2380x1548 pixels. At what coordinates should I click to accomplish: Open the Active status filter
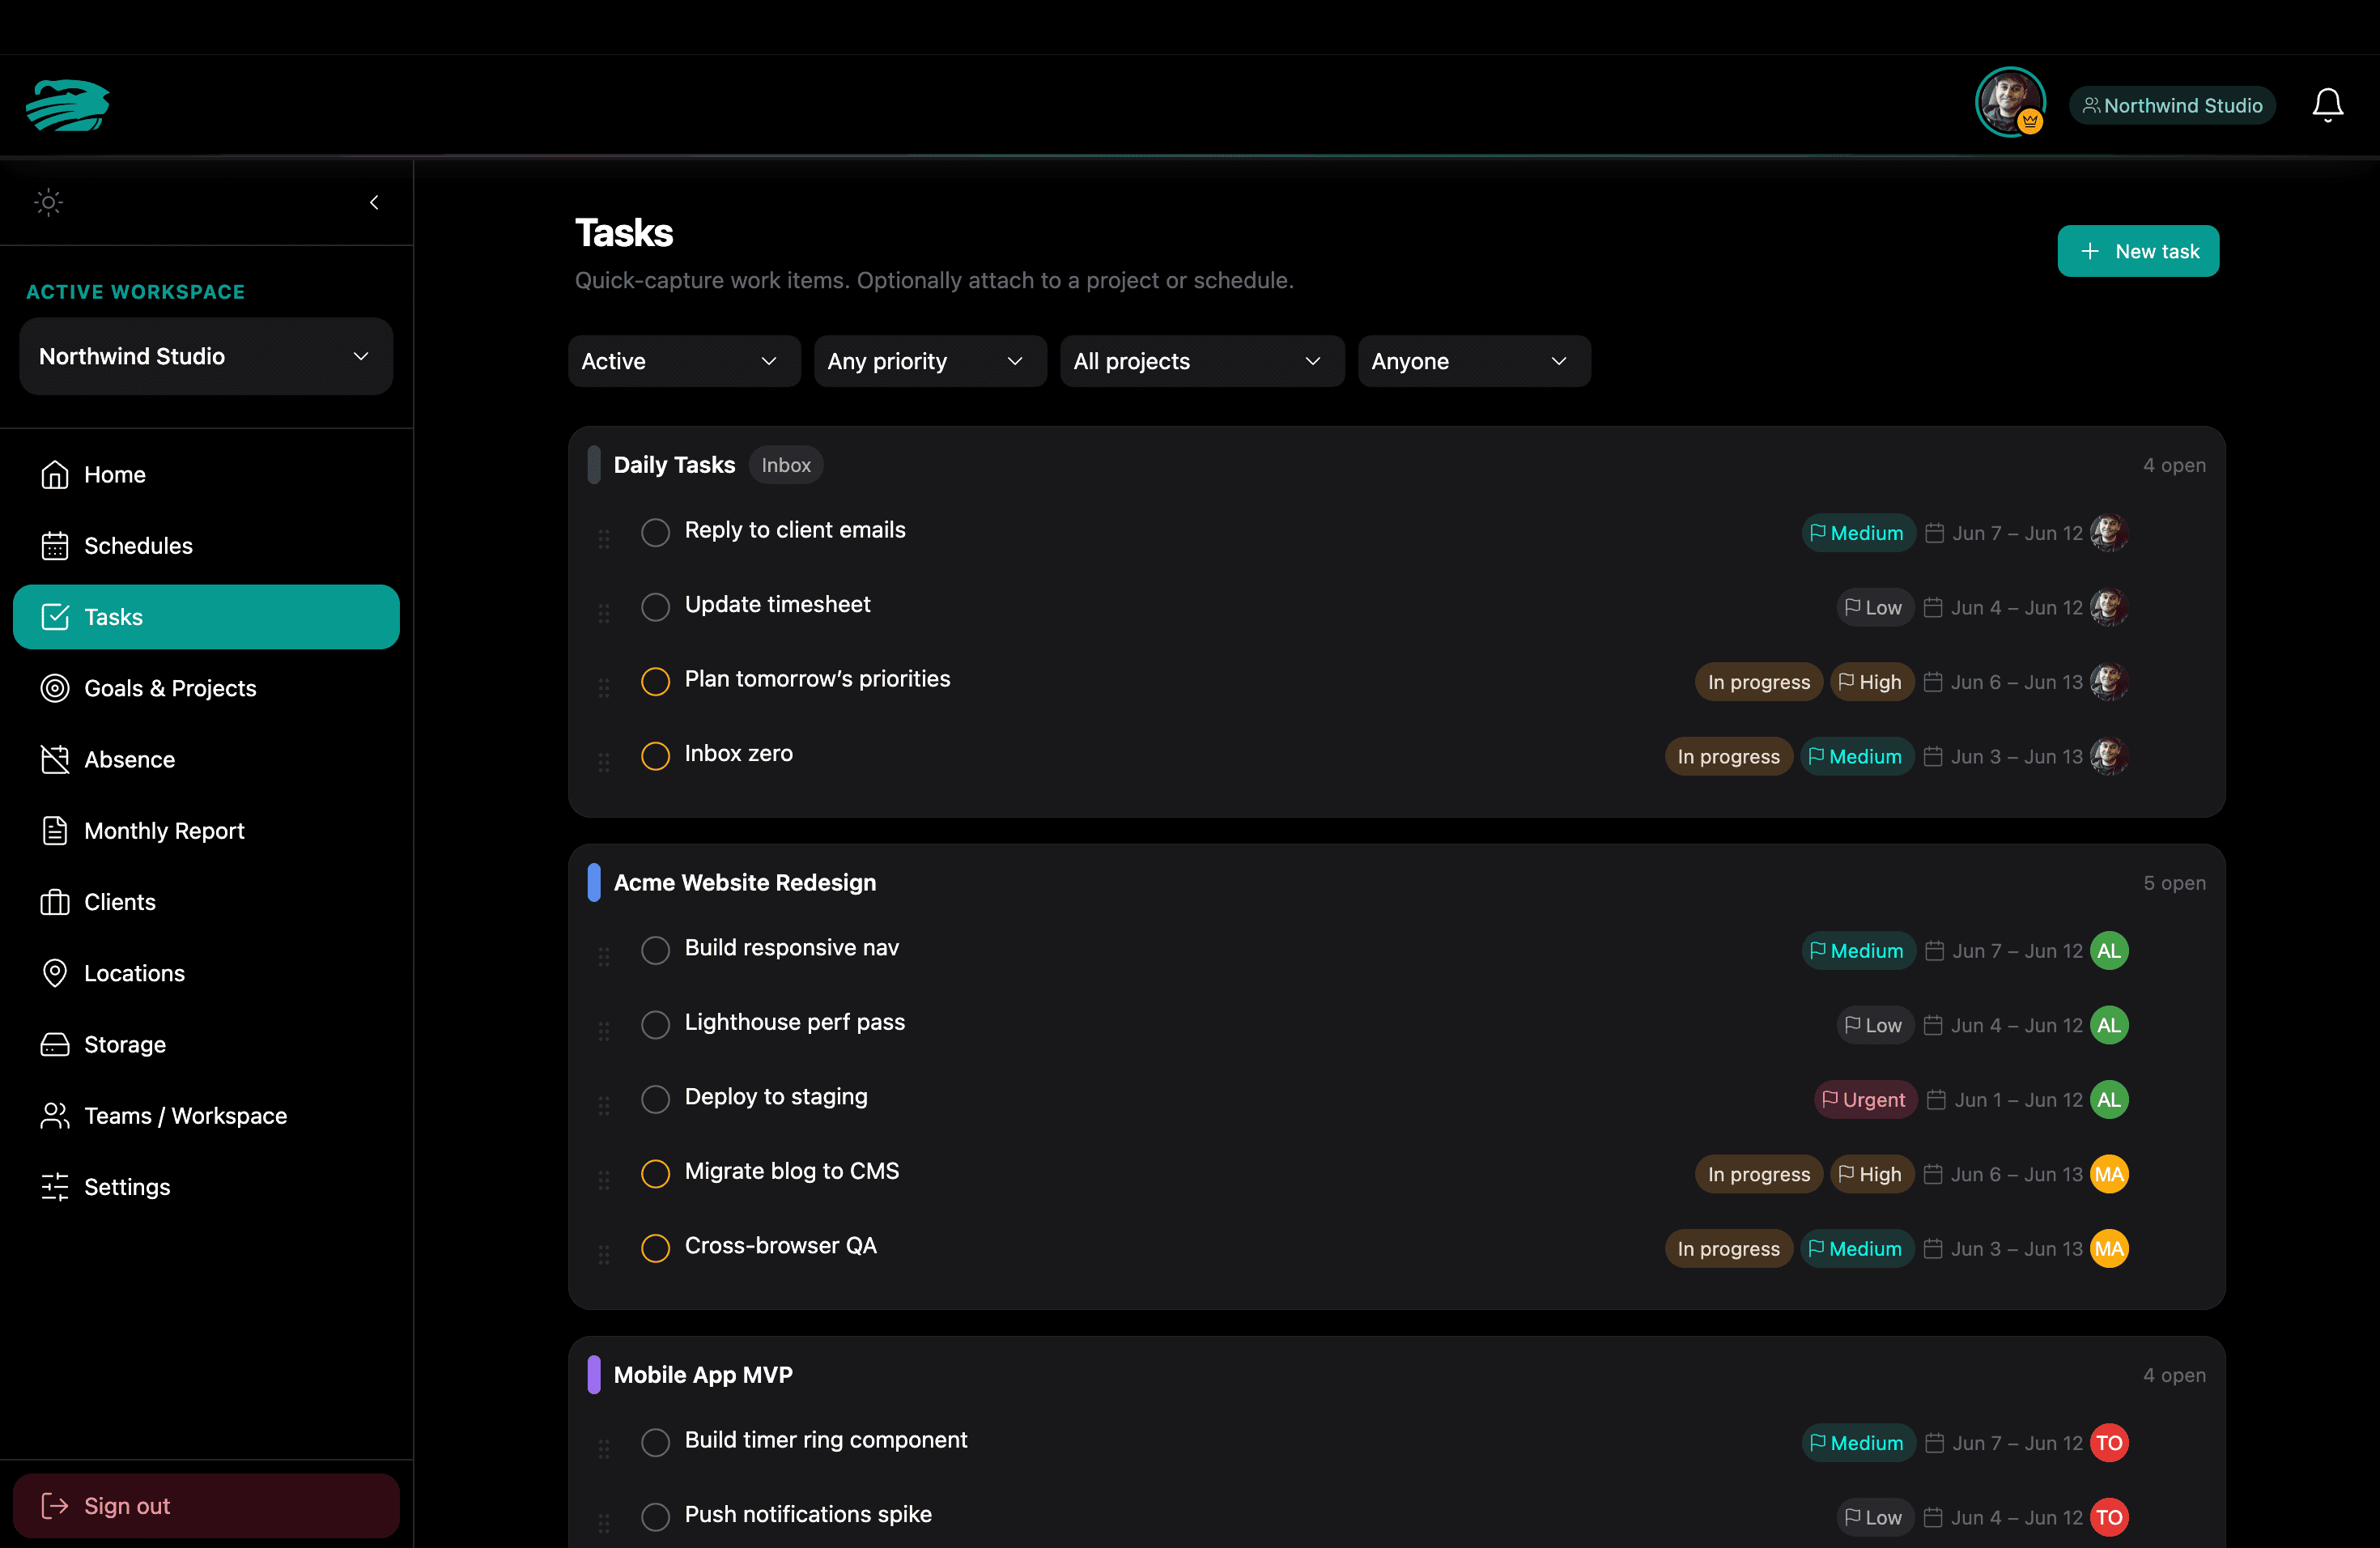tap(684, 361)
